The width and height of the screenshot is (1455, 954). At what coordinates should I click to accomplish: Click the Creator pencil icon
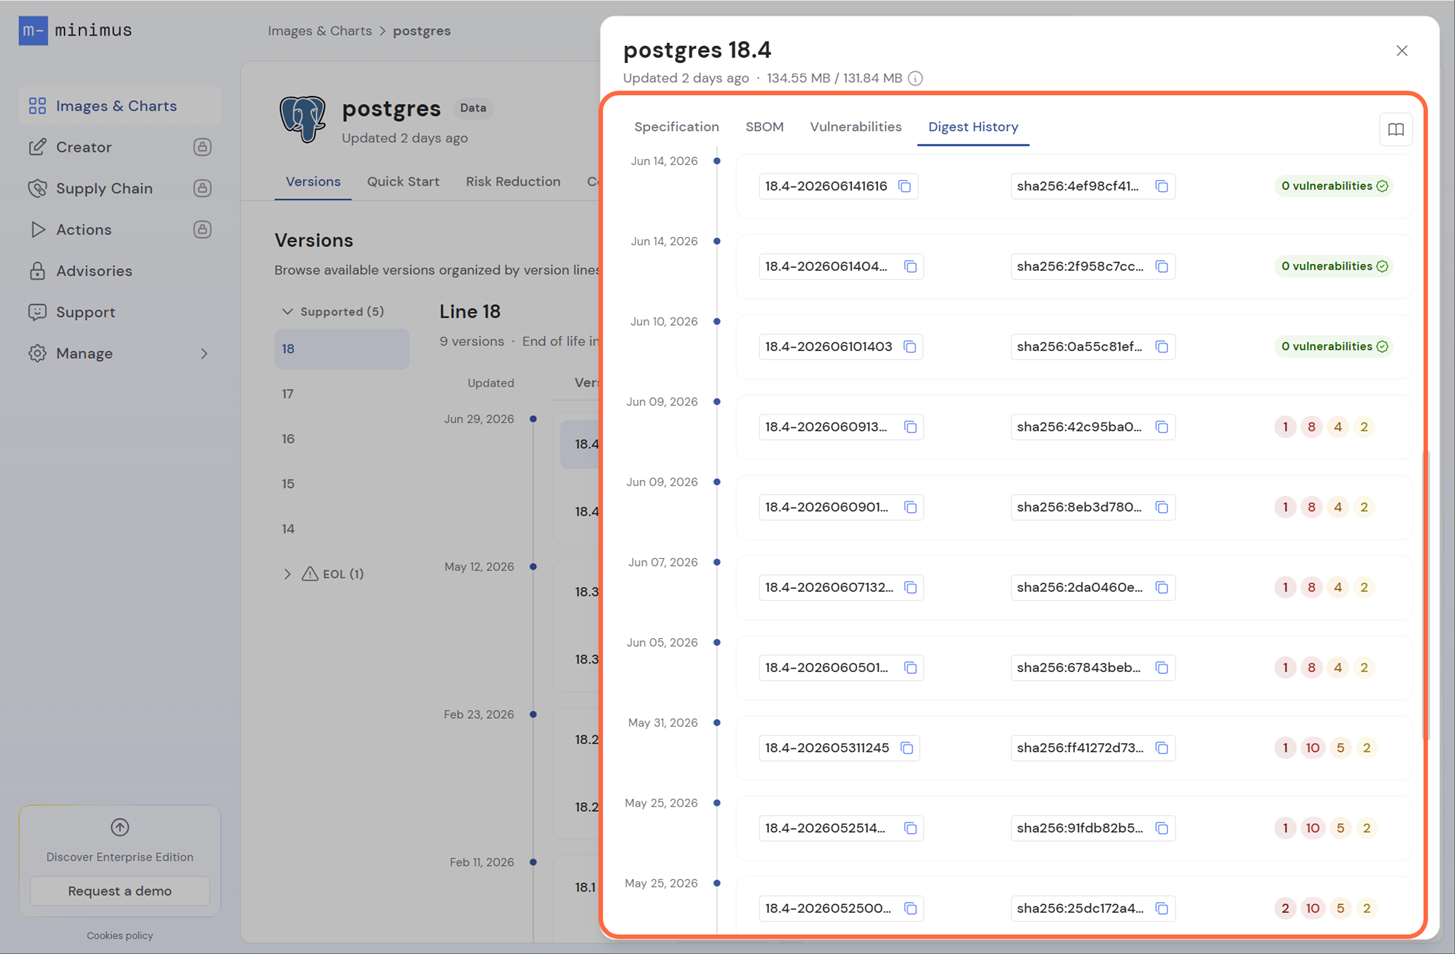(x=37, y=147)
